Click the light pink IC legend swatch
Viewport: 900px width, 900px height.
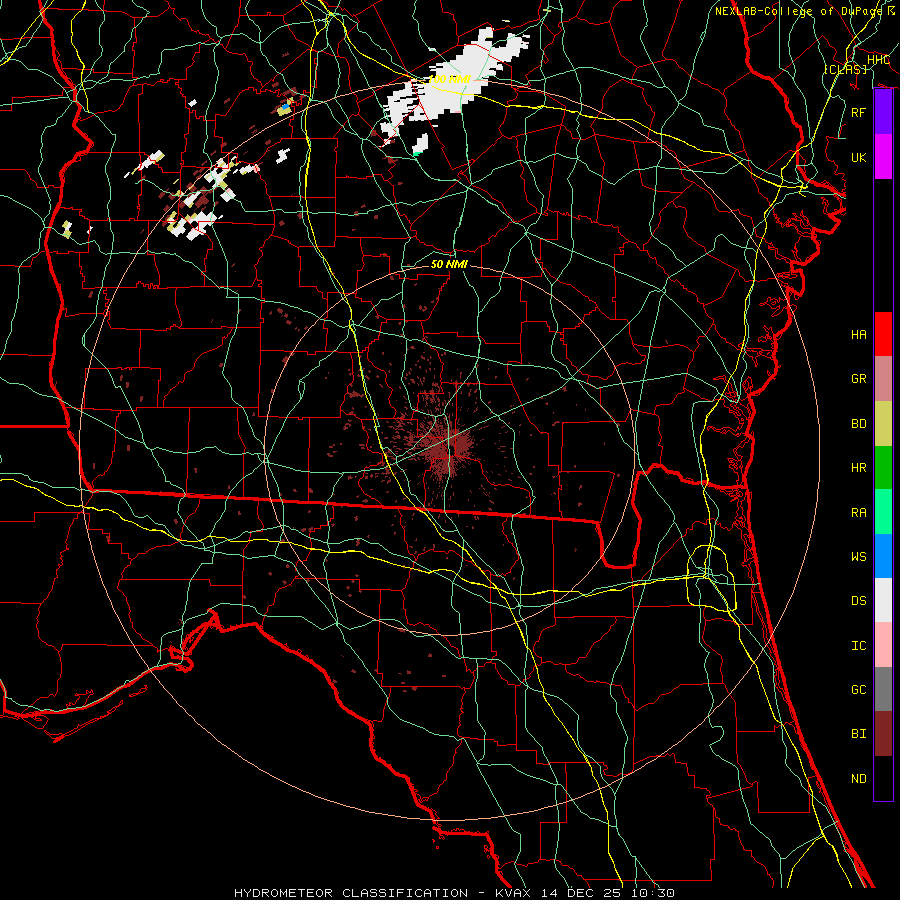coord(883,645)
